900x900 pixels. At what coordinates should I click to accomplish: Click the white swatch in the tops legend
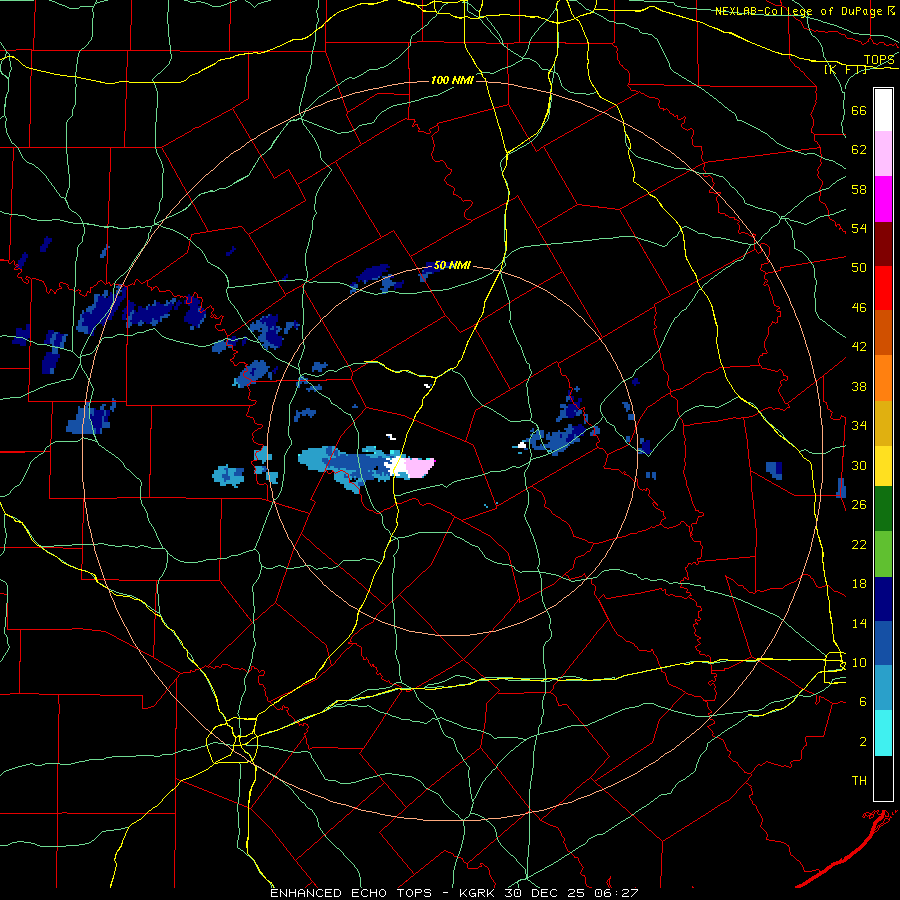[883, 110]
